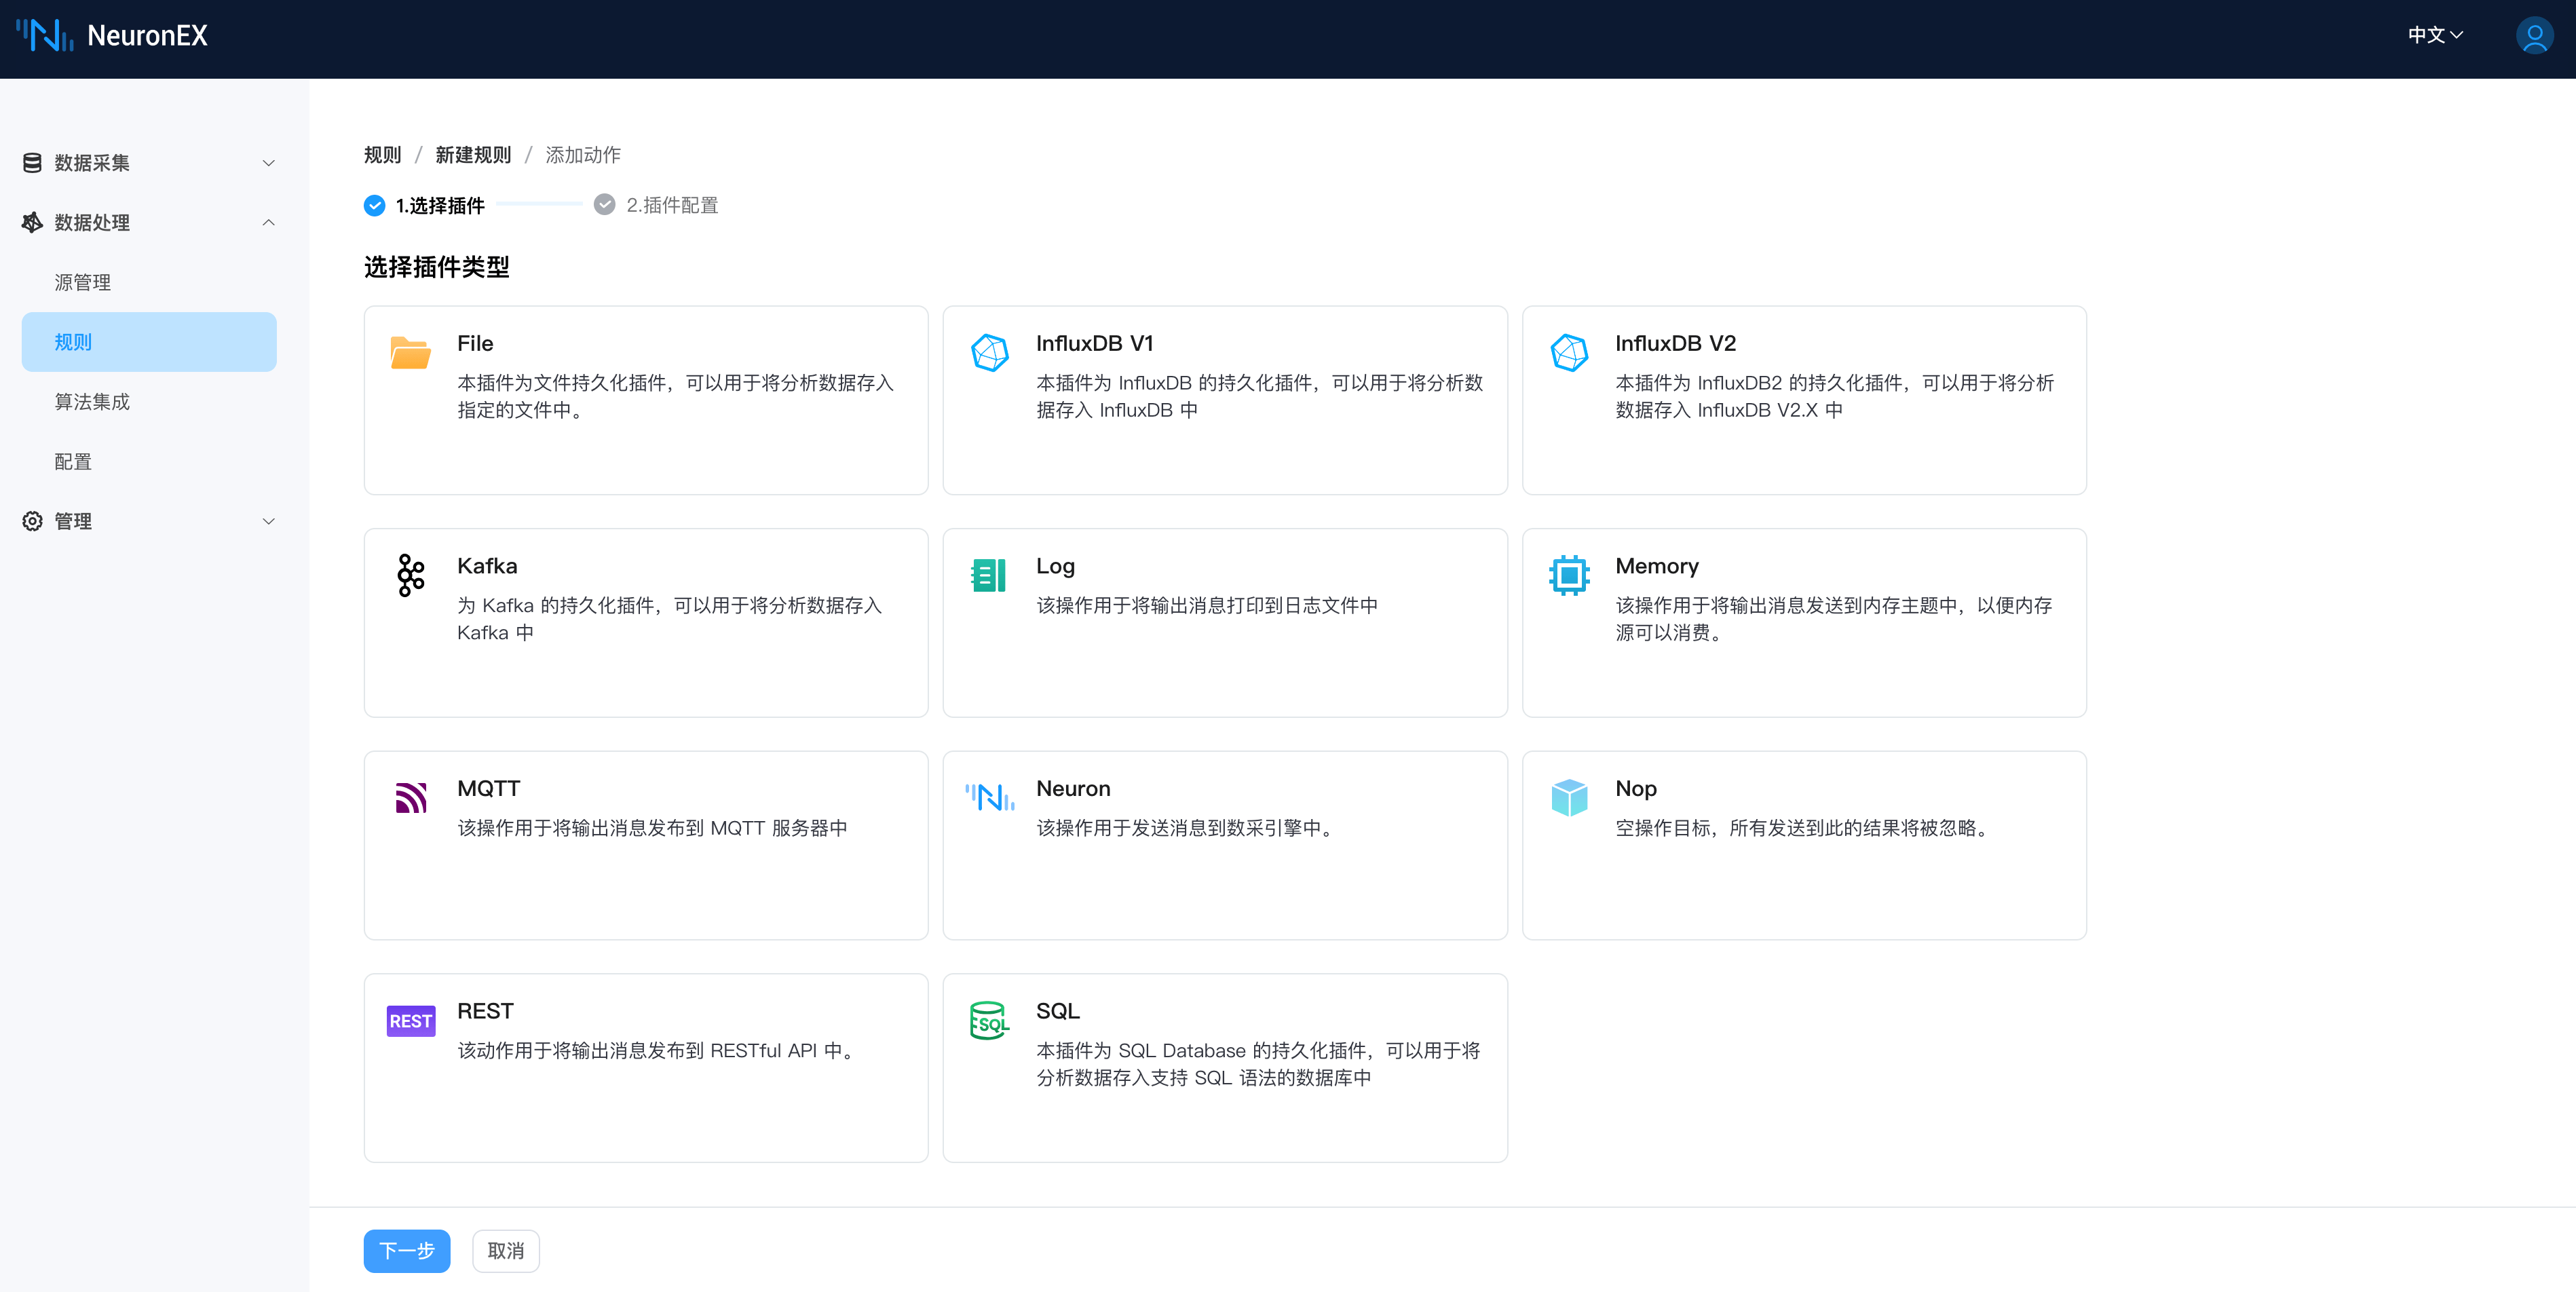The width and height of the screenshot is (2576, 1292).
Task: Click the File plugin folder icon
Action: pos(410,353)
